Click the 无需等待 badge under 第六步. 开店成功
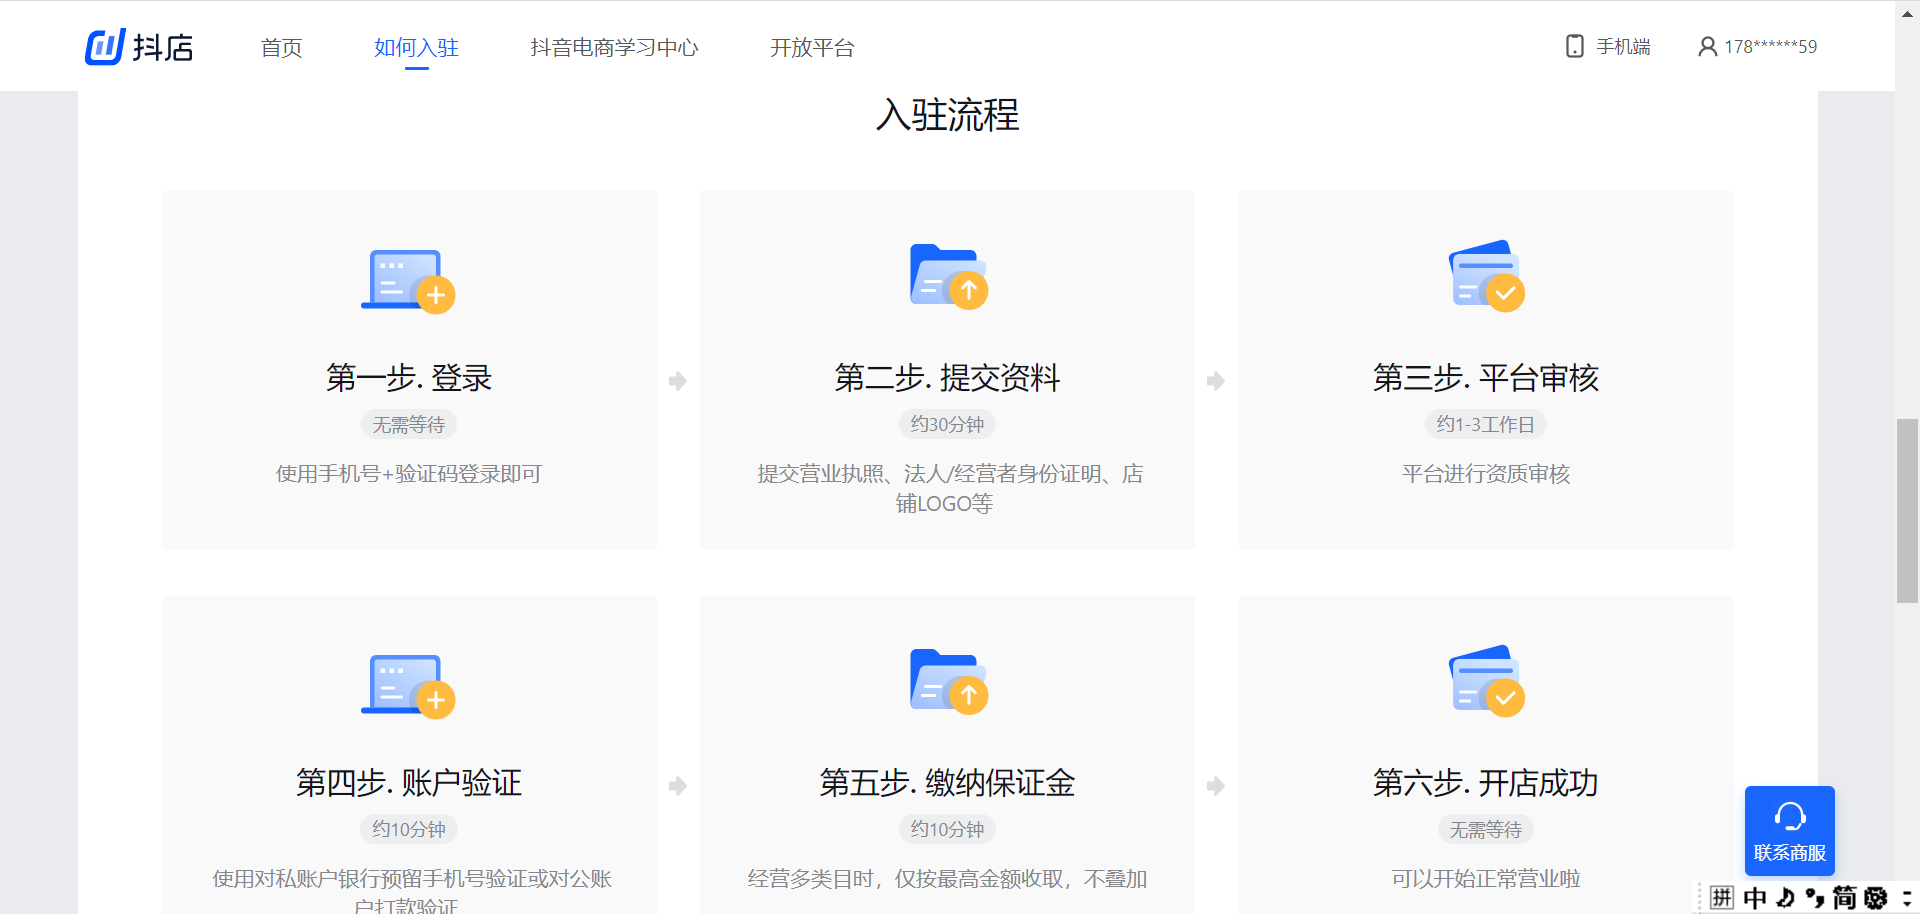The width and height of the screenshot is (1920, 914). click(1486, 829)
